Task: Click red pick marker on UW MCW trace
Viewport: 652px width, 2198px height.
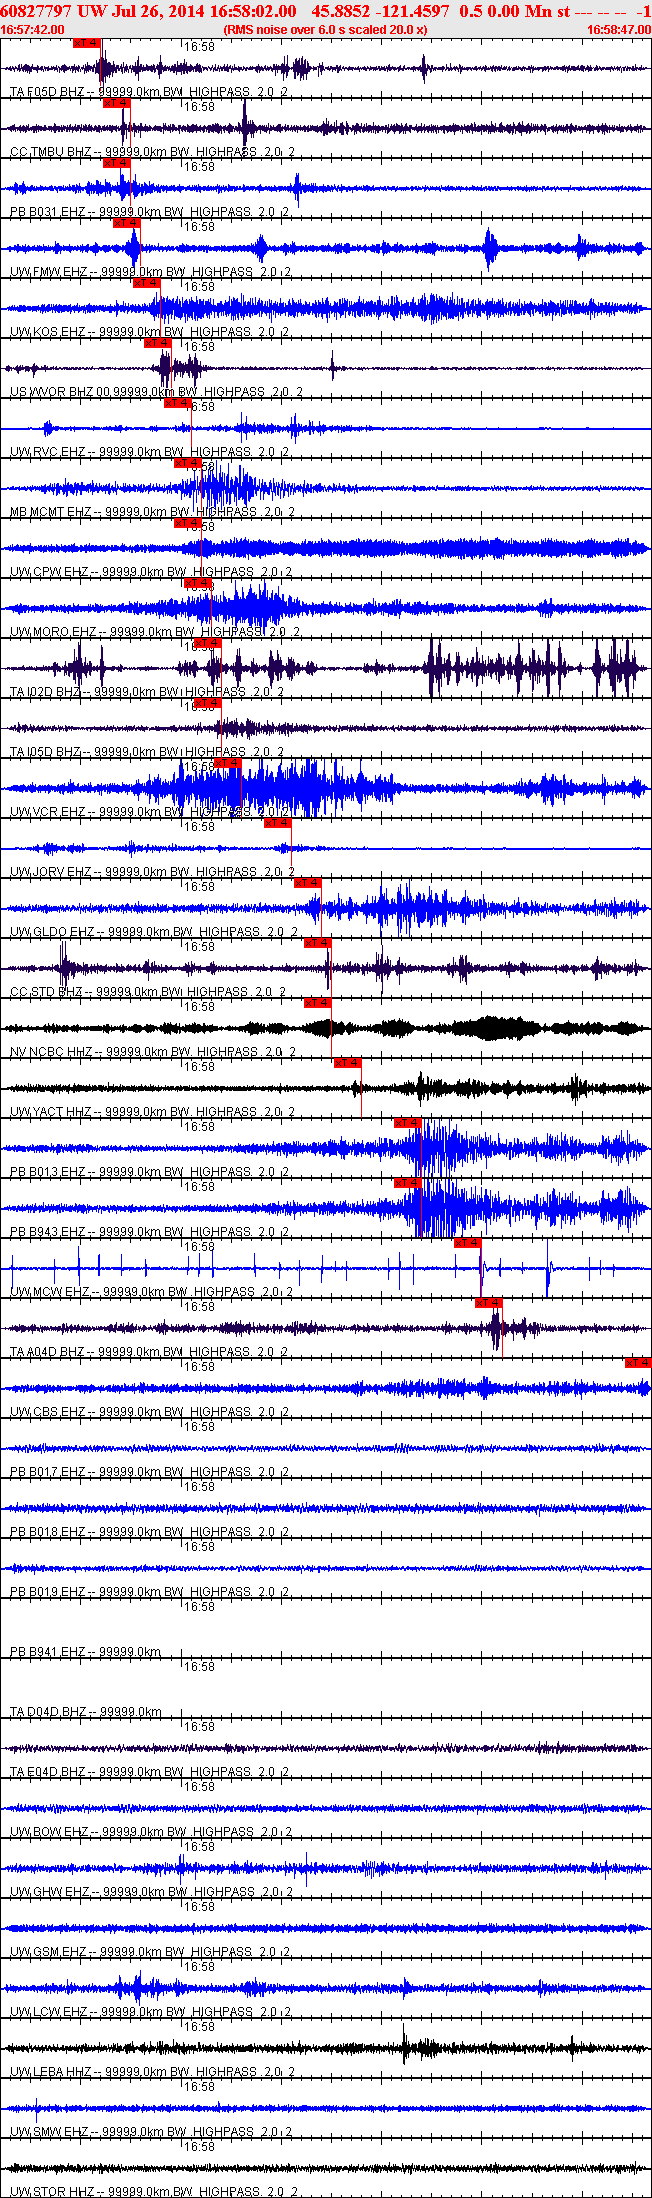Action: click(x=467, y=1243)
